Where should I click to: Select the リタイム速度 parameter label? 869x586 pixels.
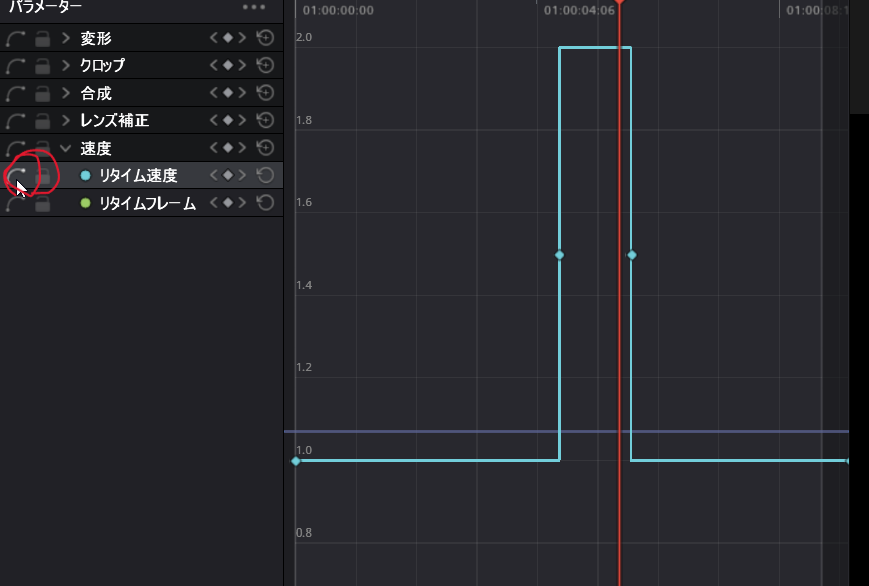click(138, 176)
